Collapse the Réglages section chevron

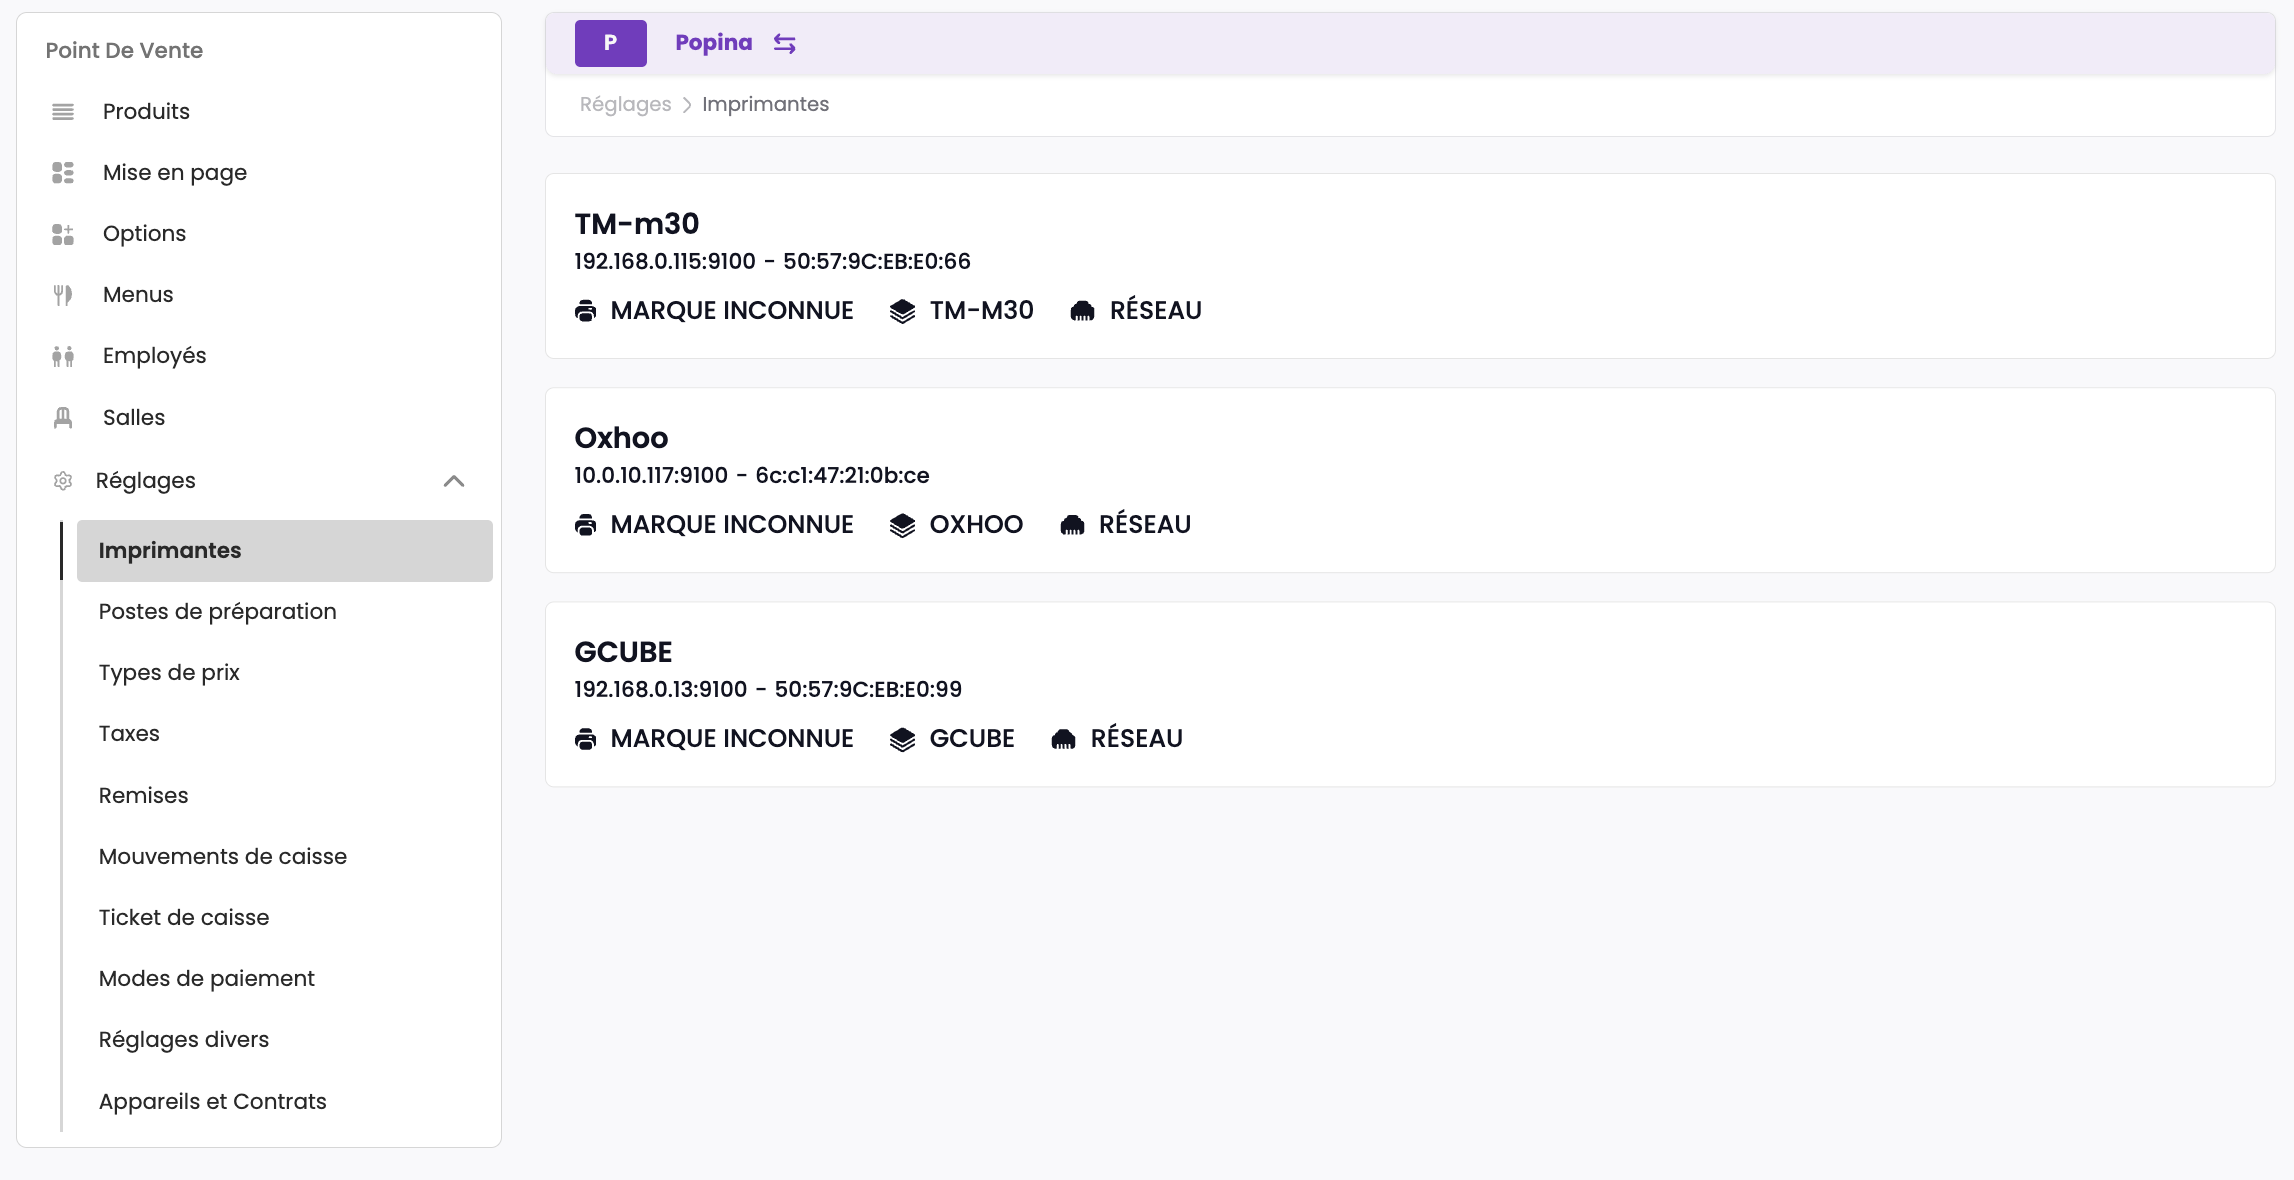click(454, 481)
